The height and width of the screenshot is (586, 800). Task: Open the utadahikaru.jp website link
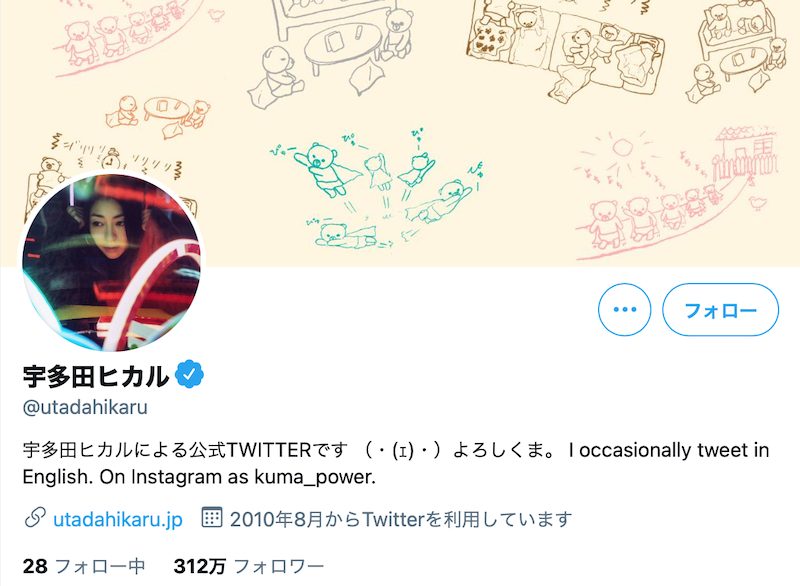118,519
